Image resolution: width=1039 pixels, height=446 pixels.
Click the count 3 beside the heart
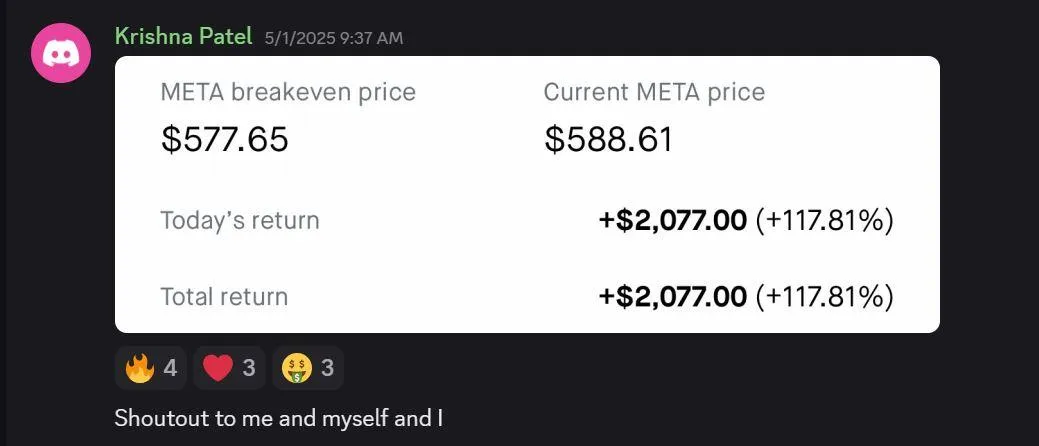point(249,369)
